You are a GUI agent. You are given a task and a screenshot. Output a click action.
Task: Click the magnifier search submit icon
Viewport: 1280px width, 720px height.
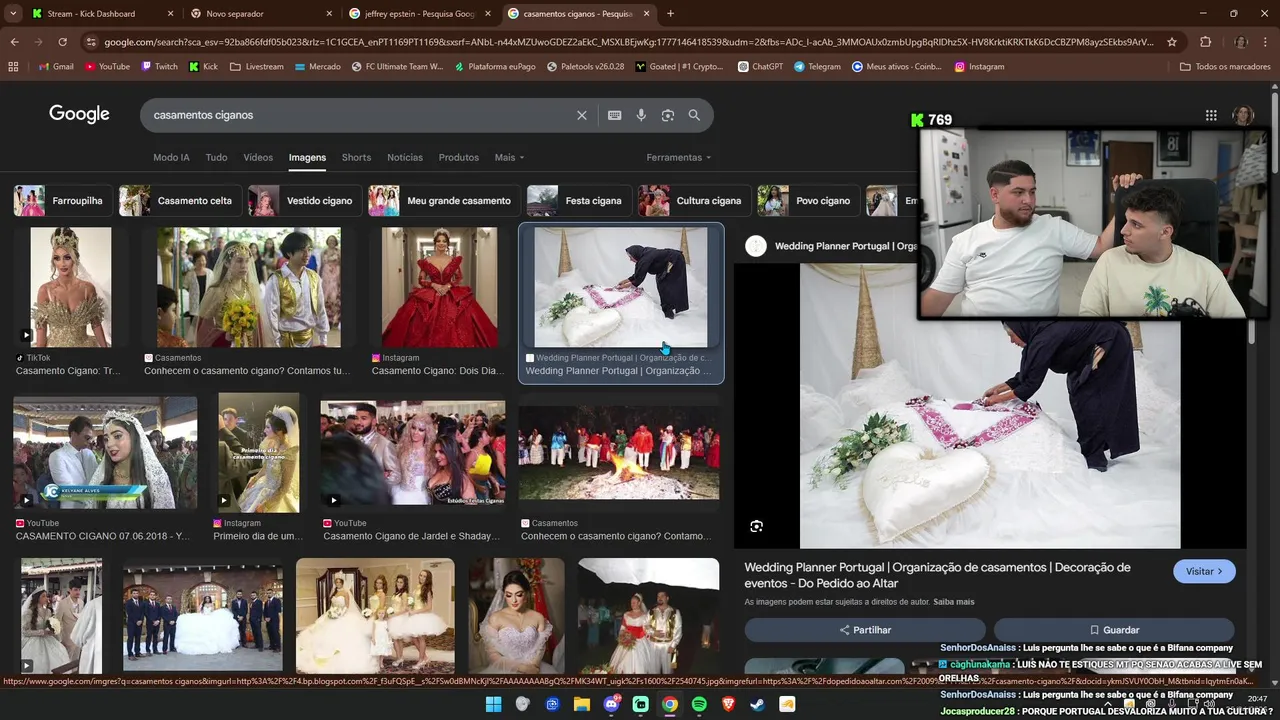(694, 115)
